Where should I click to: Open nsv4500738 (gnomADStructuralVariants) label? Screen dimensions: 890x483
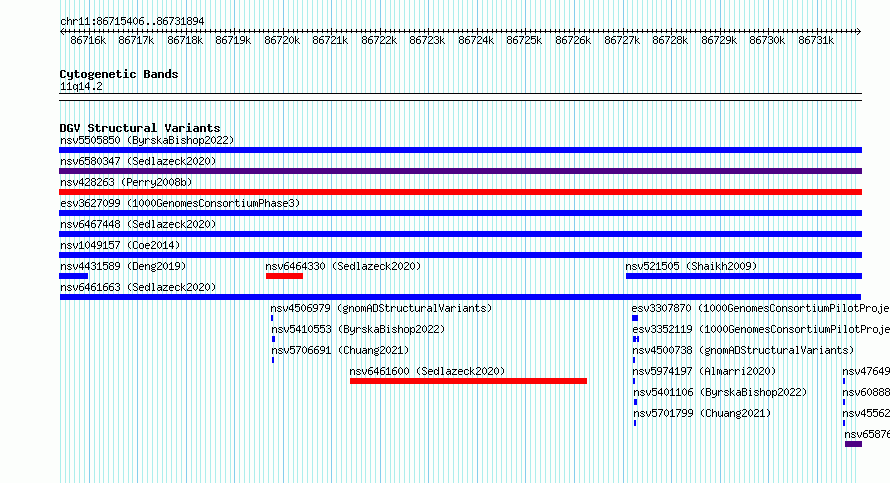[744, 350]
